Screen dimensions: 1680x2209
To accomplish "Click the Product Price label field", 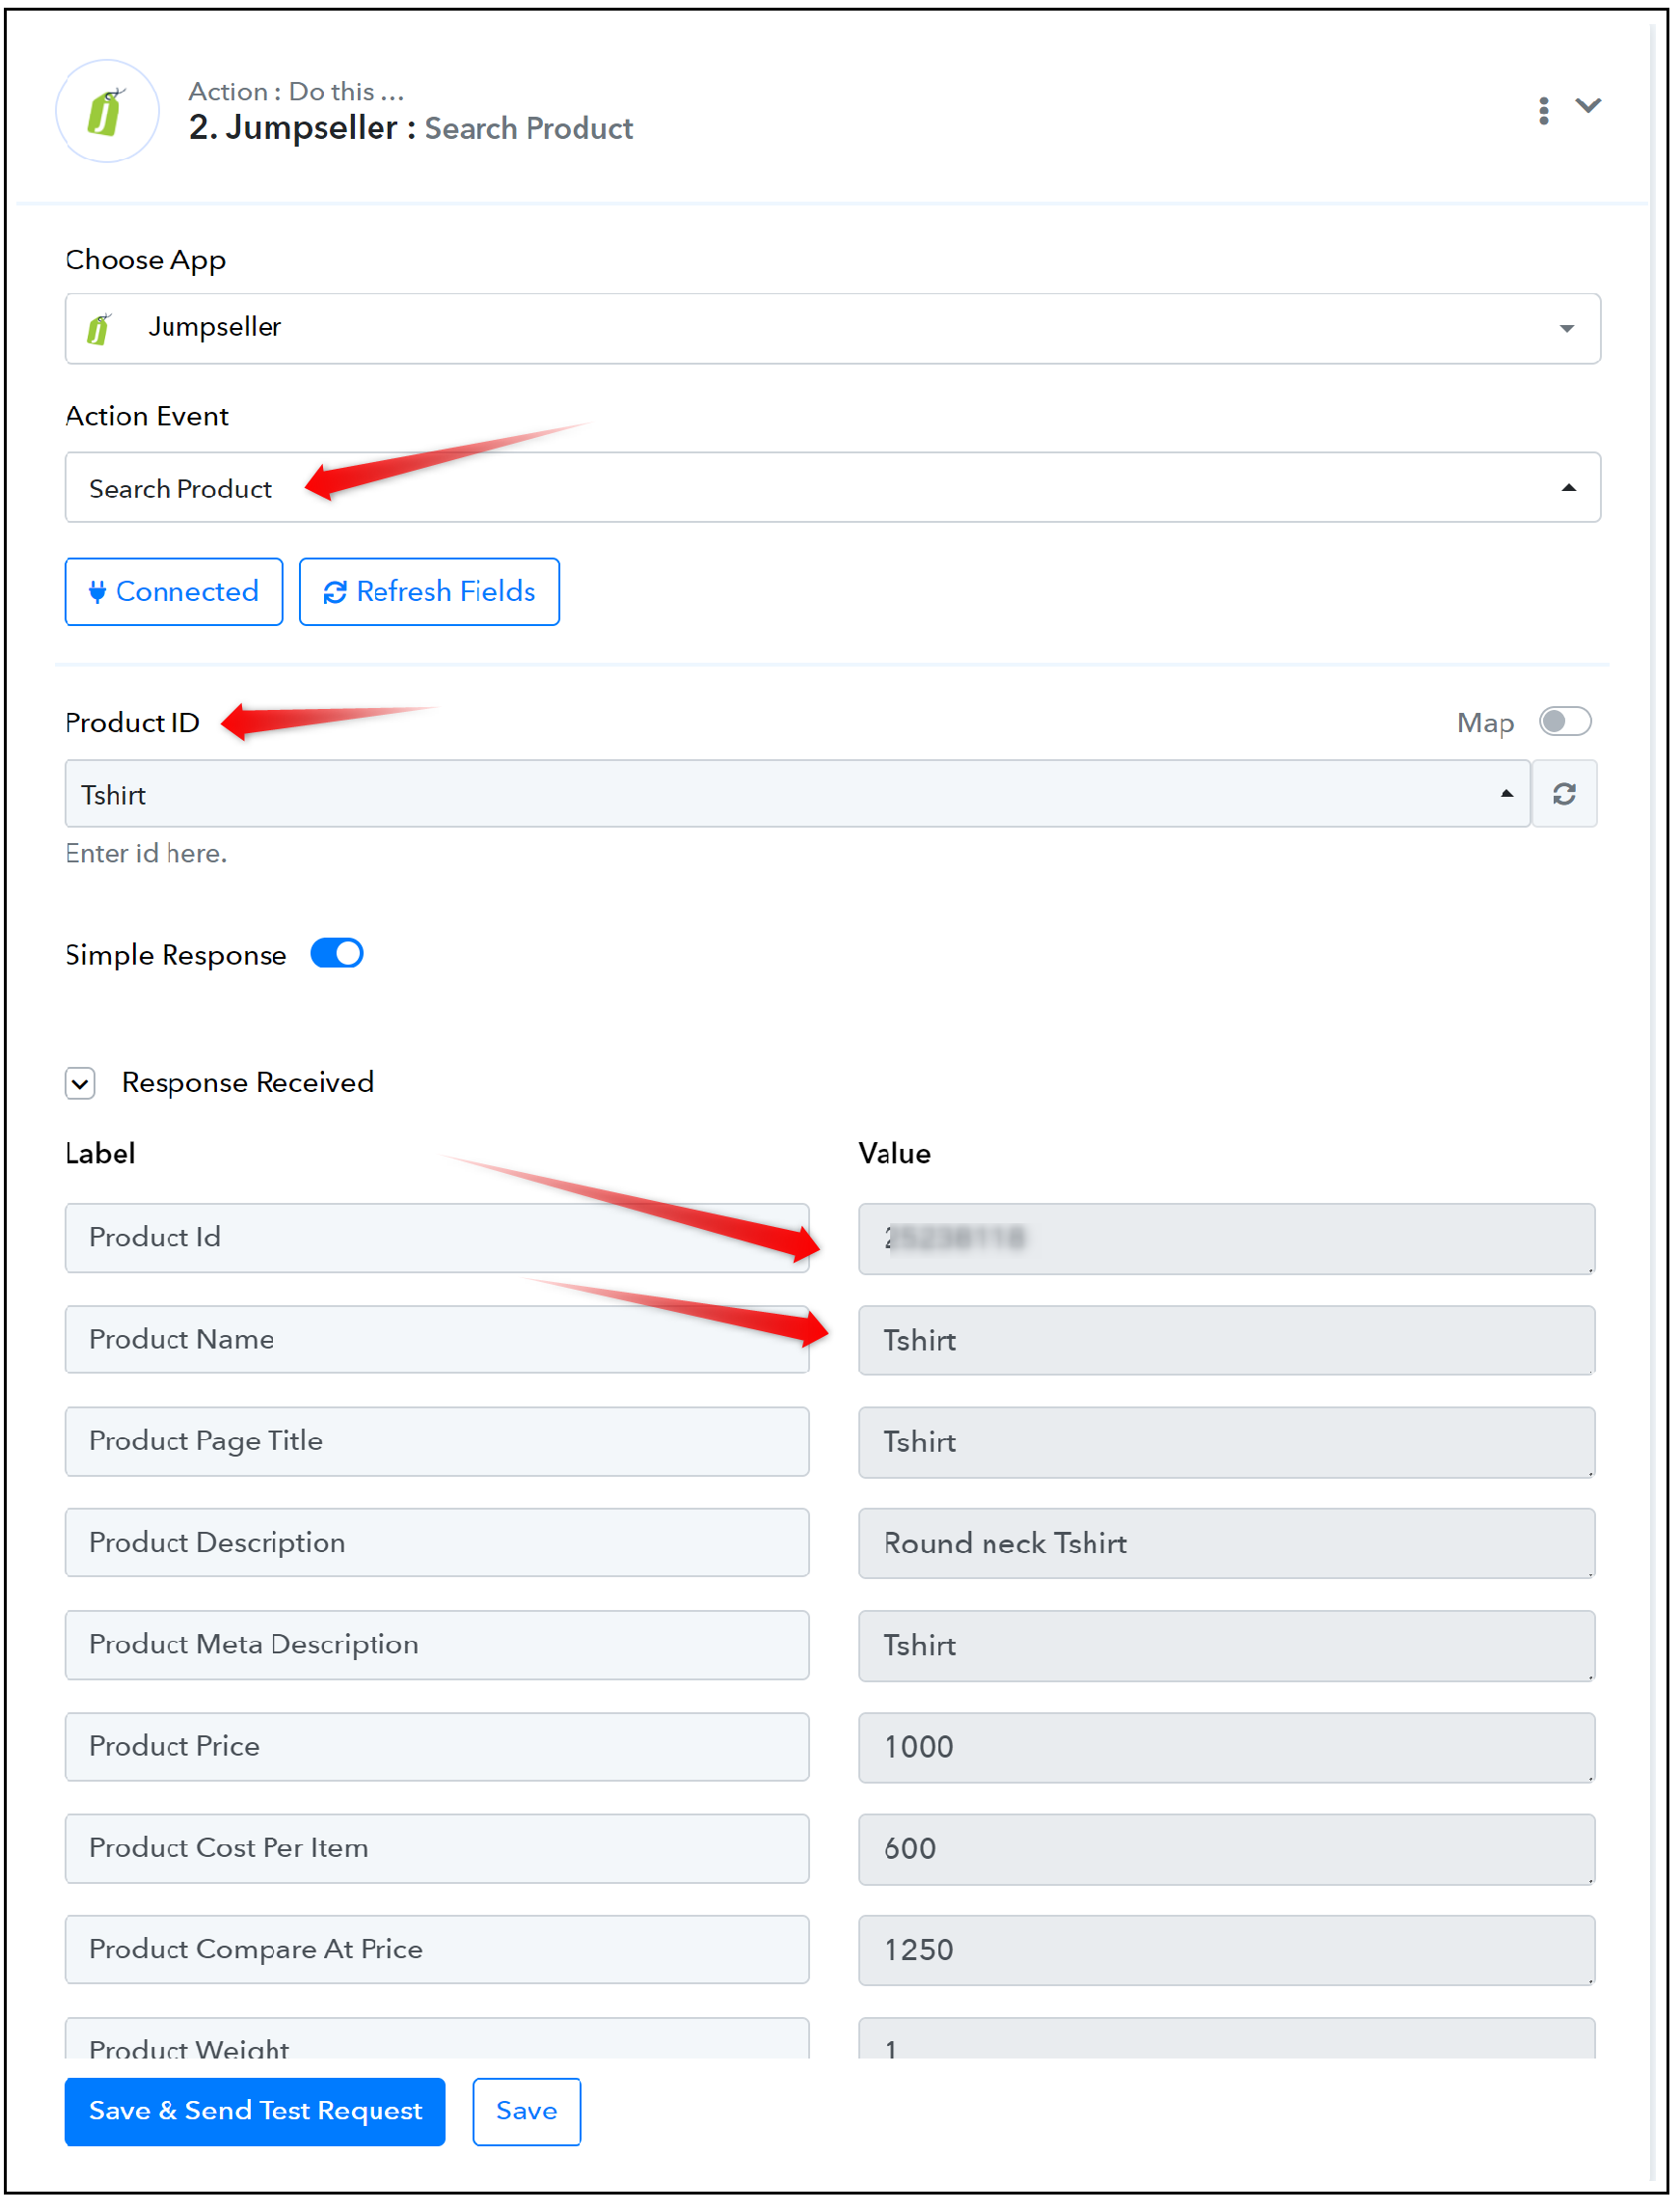I will (437, 1747).
